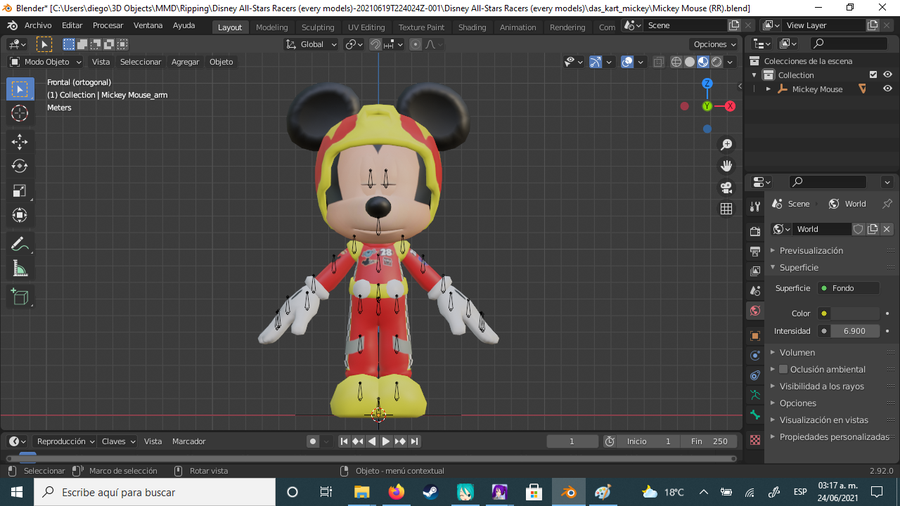Open the Bone properties tab
Image resolution: width=900 pixels, height=506 pixels.
pyautogui.click(x=755, y=415)
